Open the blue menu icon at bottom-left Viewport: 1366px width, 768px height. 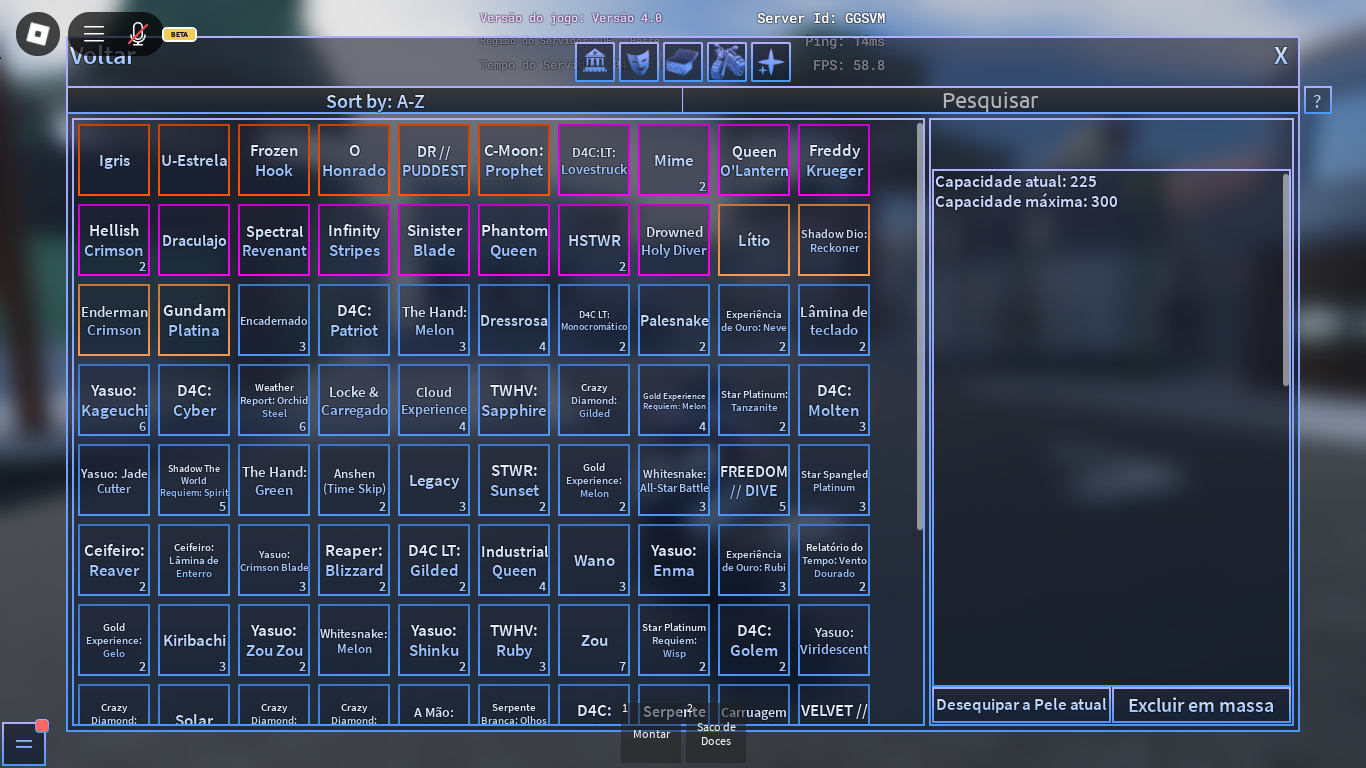coord(23,744)
